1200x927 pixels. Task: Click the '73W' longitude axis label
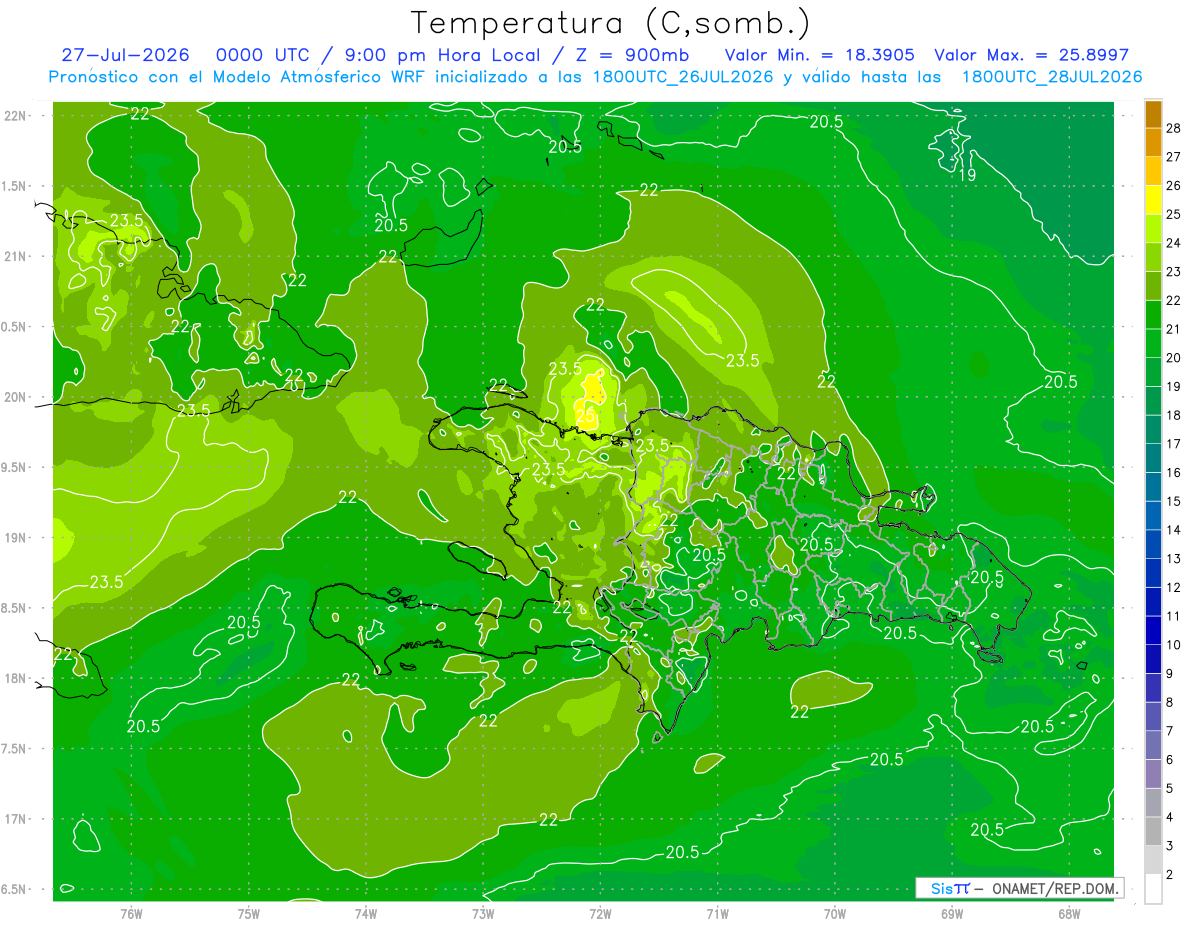[483, 913]
